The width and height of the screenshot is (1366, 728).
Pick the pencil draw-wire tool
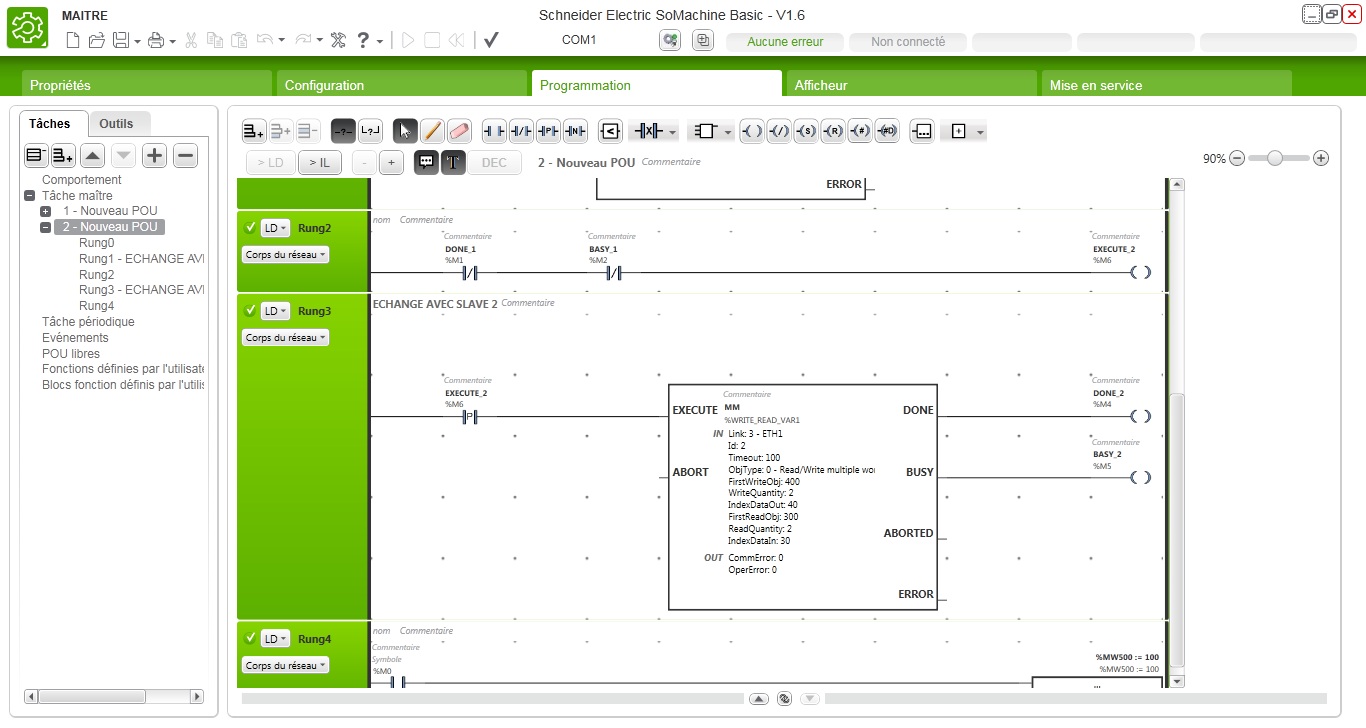click(432, 131)
